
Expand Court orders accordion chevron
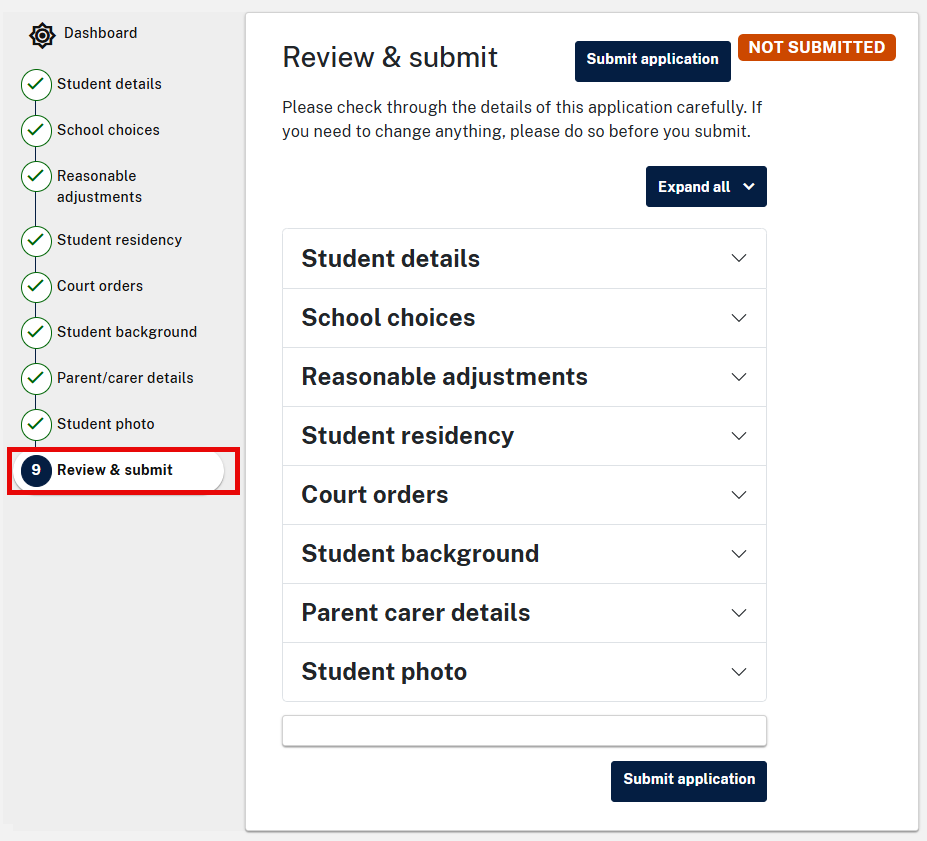tap(738, 495)
